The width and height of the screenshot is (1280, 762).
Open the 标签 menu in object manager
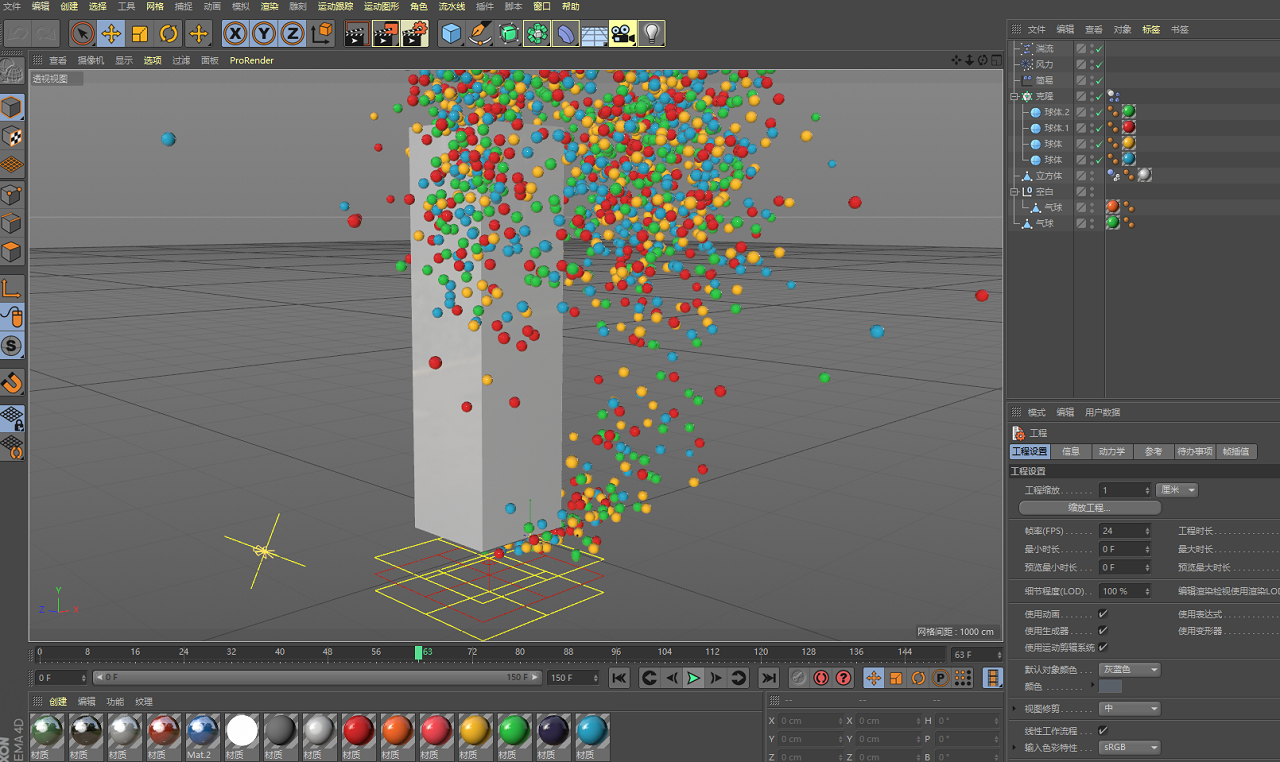pos(1151,29)
